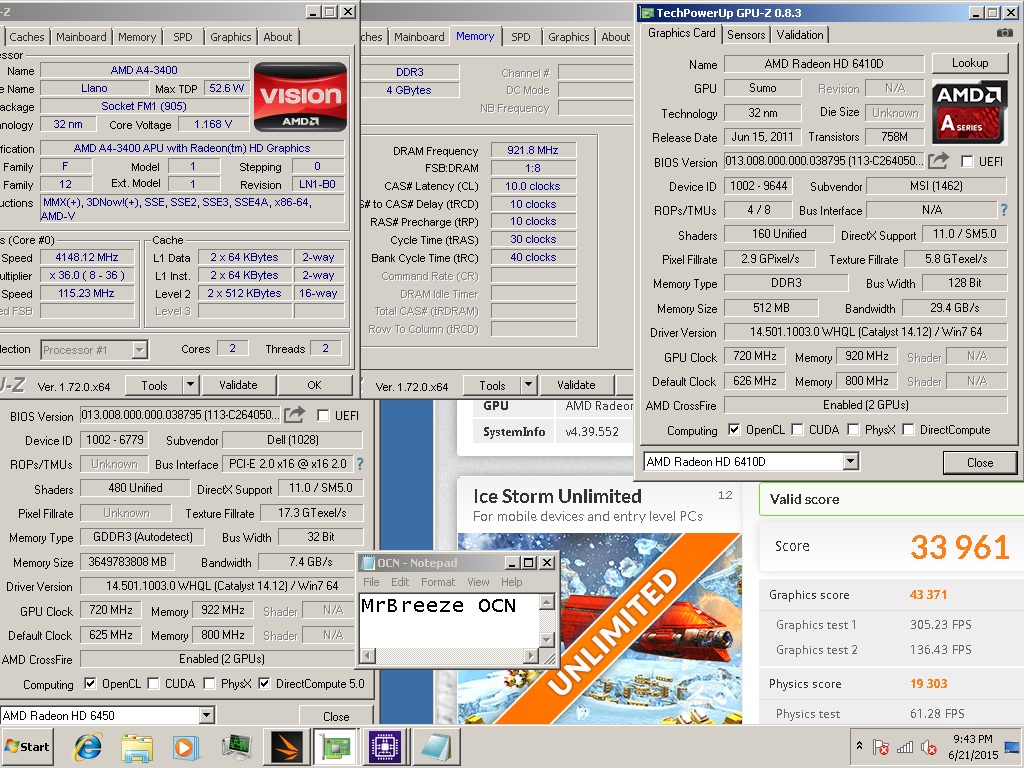1024x768 pixels.
Task: Click the Notepad text area with MrBreeze OCN
Action: coord(450,619)
